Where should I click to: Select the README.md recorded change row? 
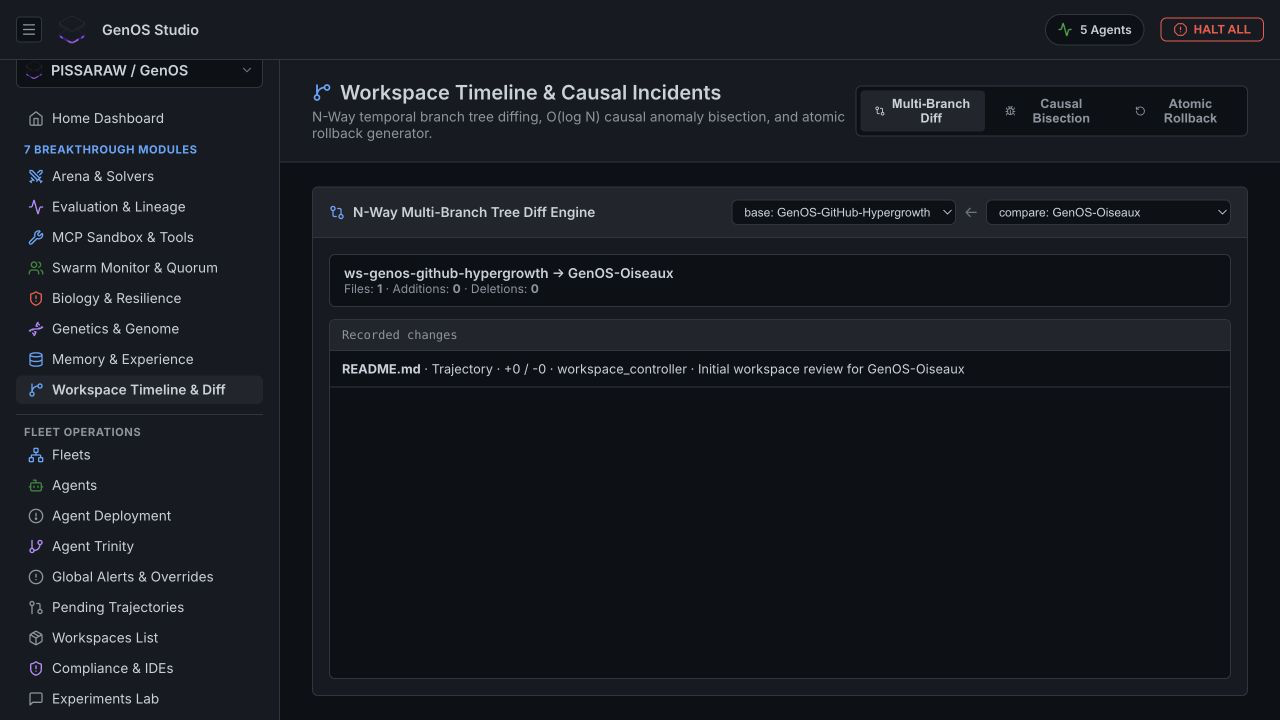780,369
